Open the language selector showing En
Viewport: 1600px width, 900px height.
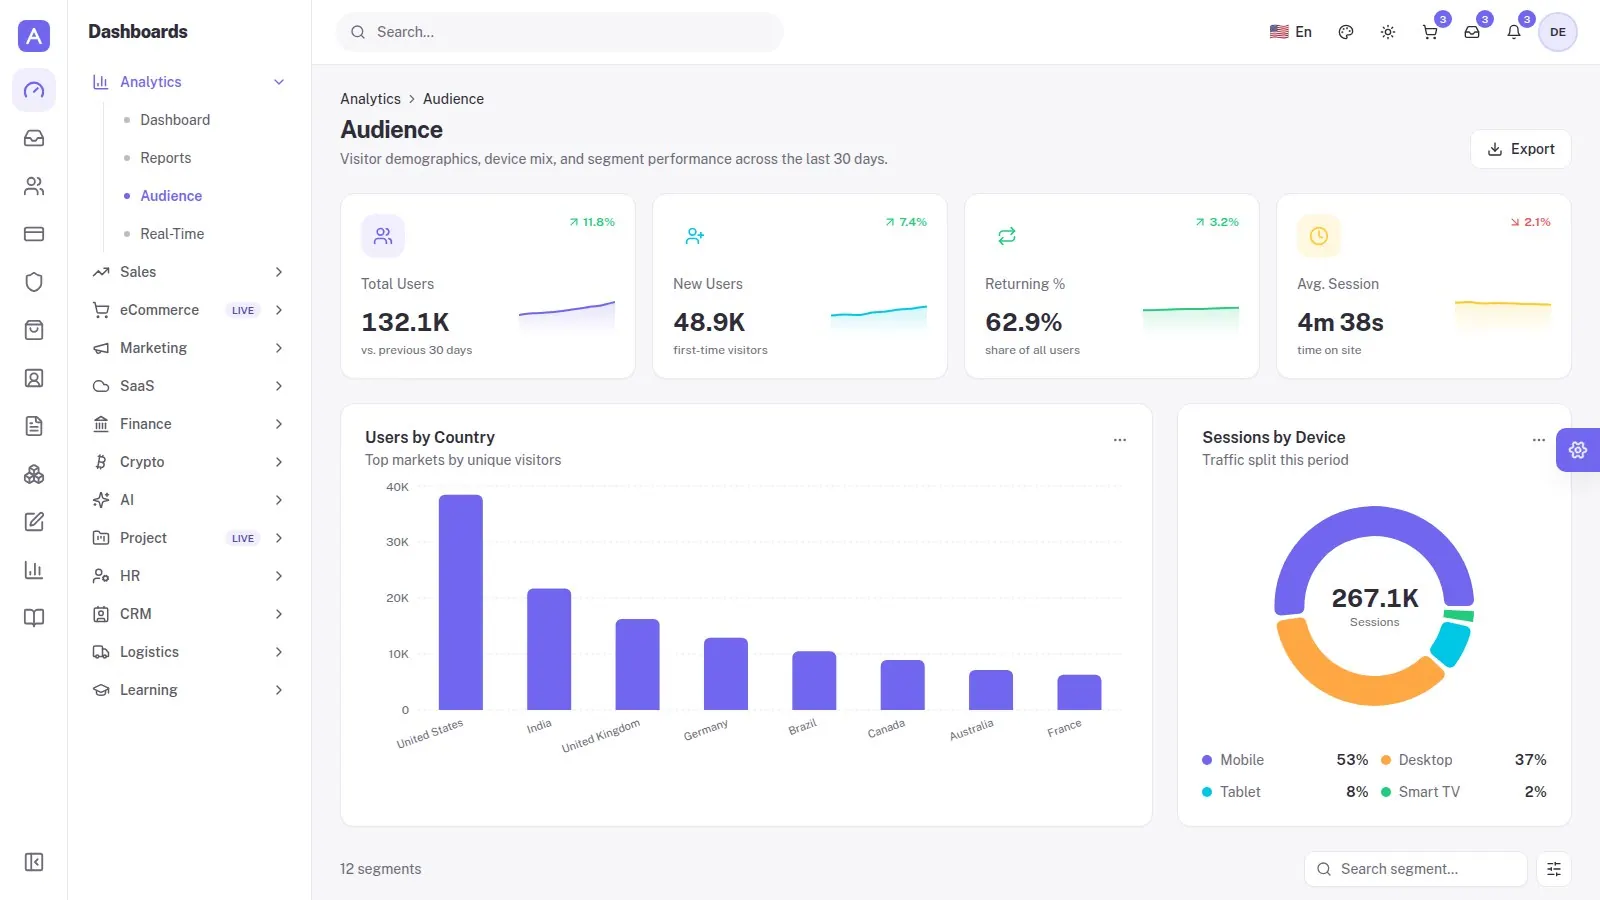1290,32
